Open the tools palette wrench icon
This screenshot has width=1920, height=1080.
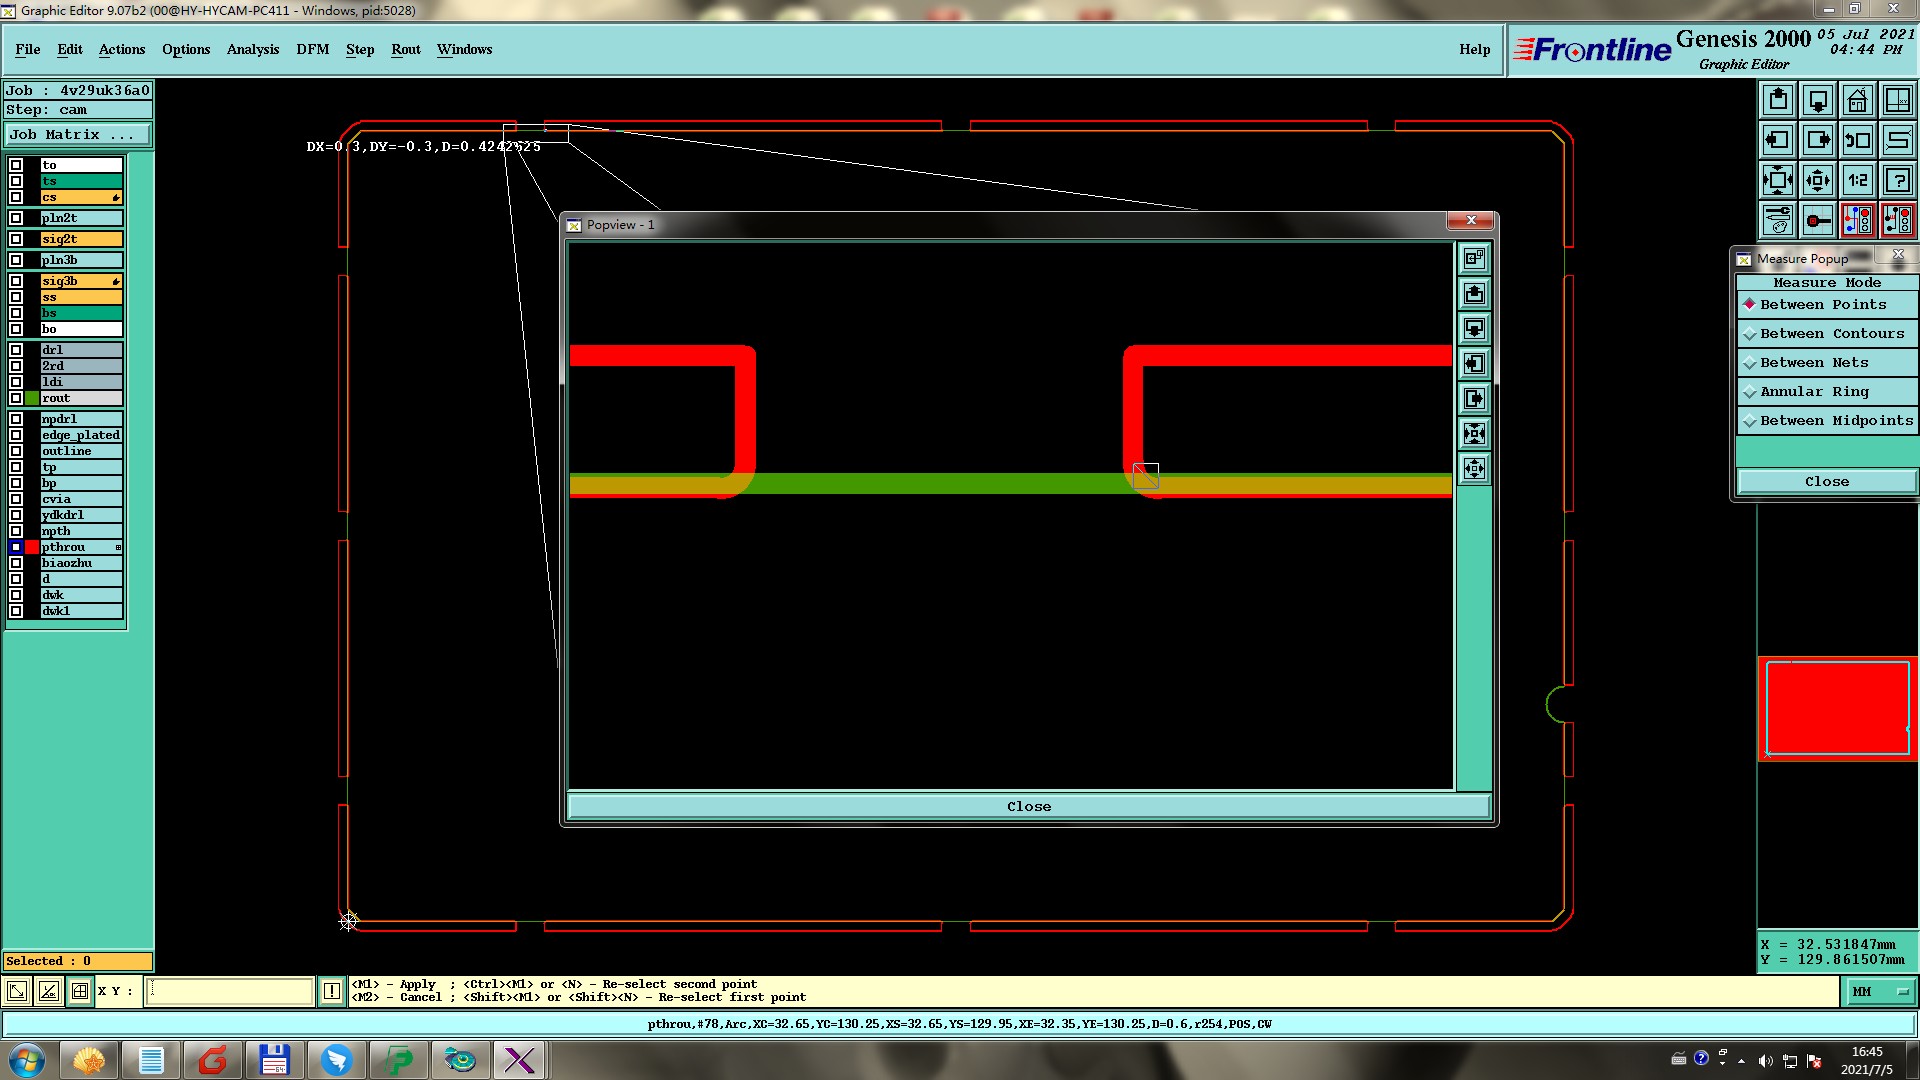click(1777, 220)
